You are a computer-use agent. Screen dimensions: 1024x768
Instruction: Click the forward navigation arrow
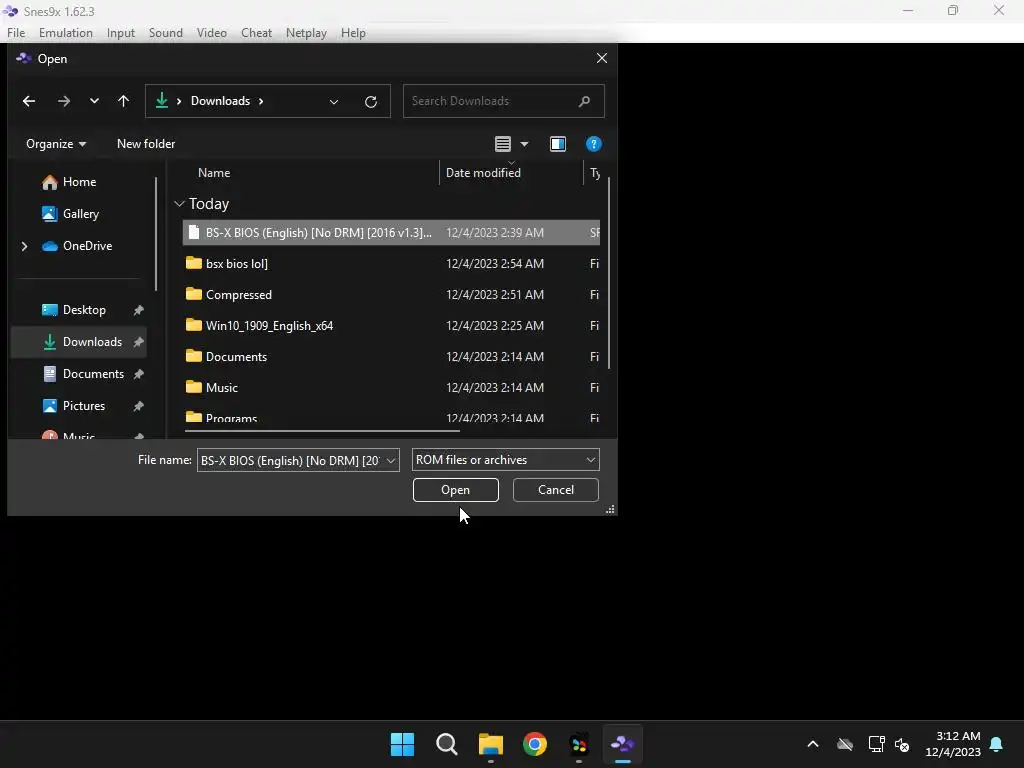point(63,101)
